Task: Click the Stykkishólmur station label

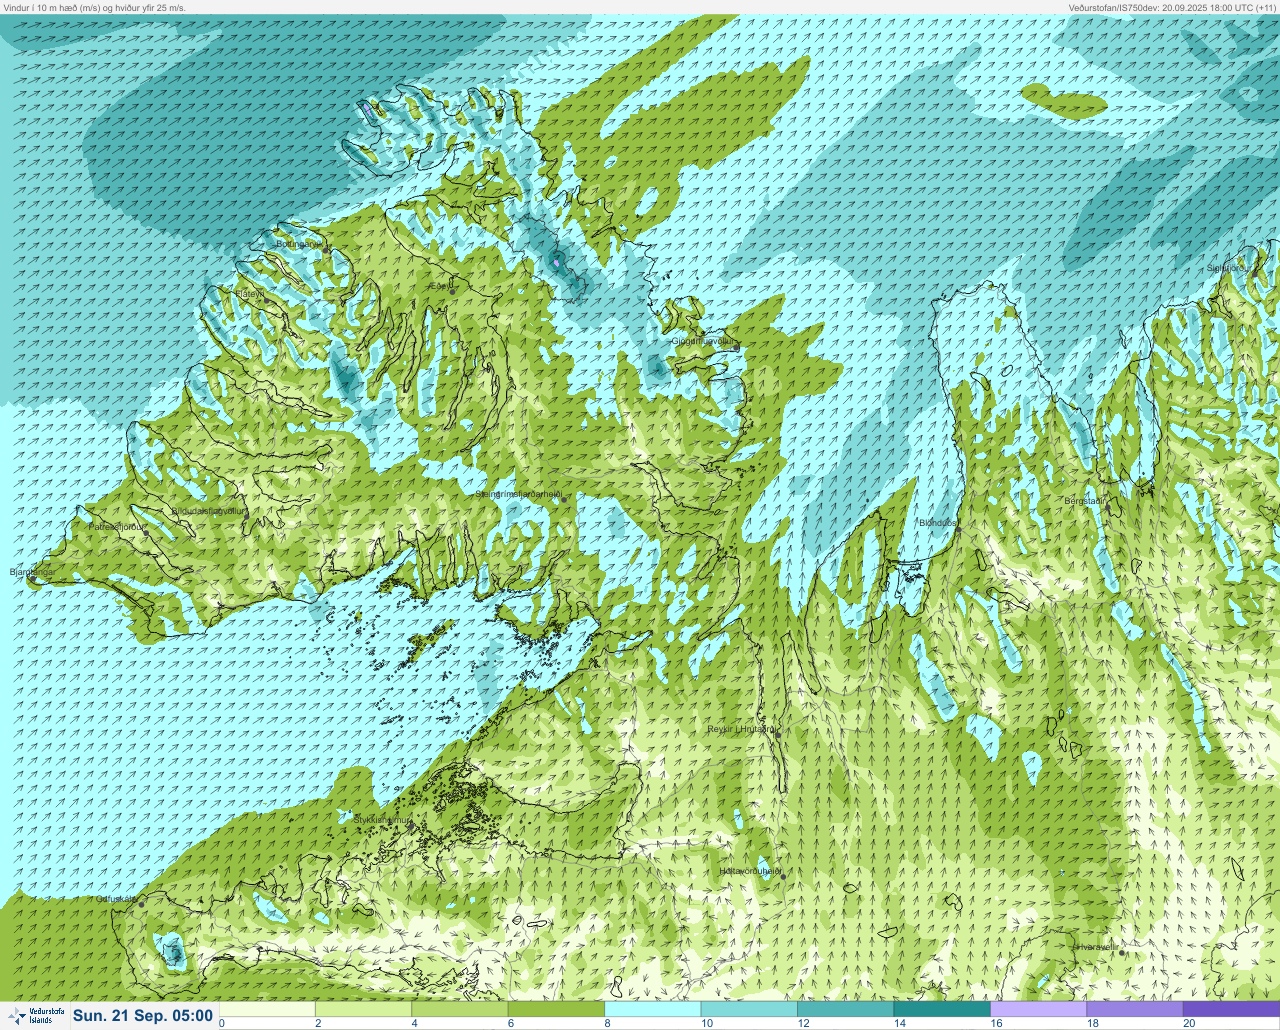Action: point(382,819)
